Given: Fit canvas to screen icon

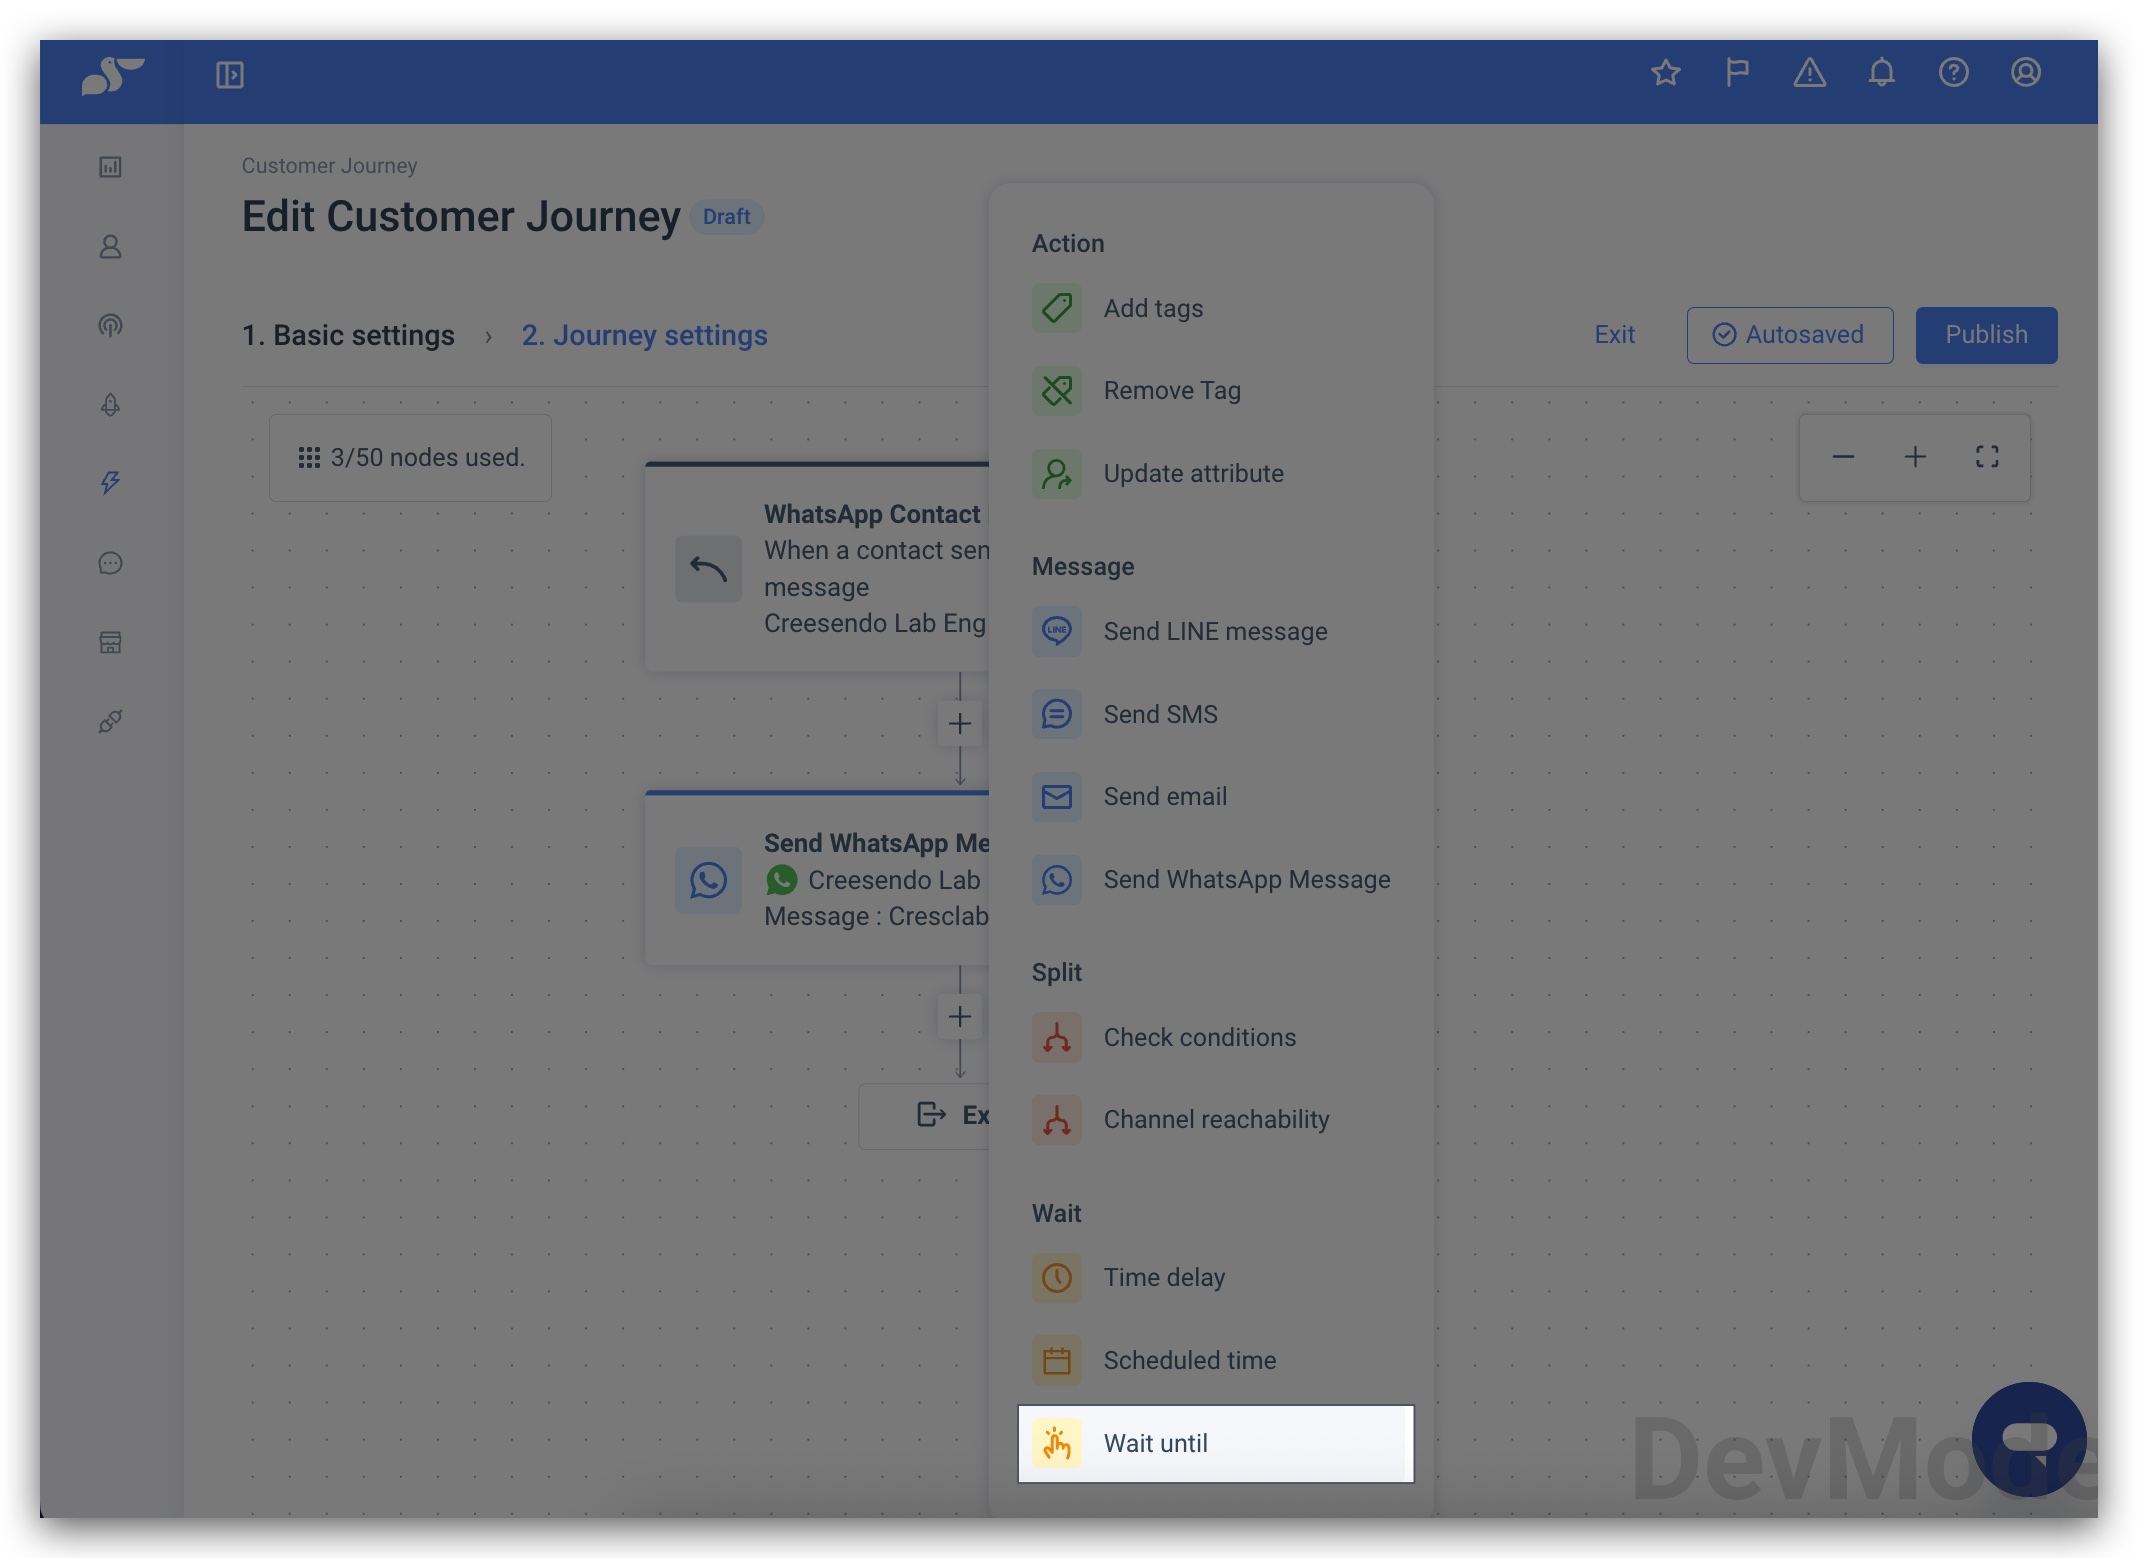Looking at the screenshot, I should [x=1987, y=457].
